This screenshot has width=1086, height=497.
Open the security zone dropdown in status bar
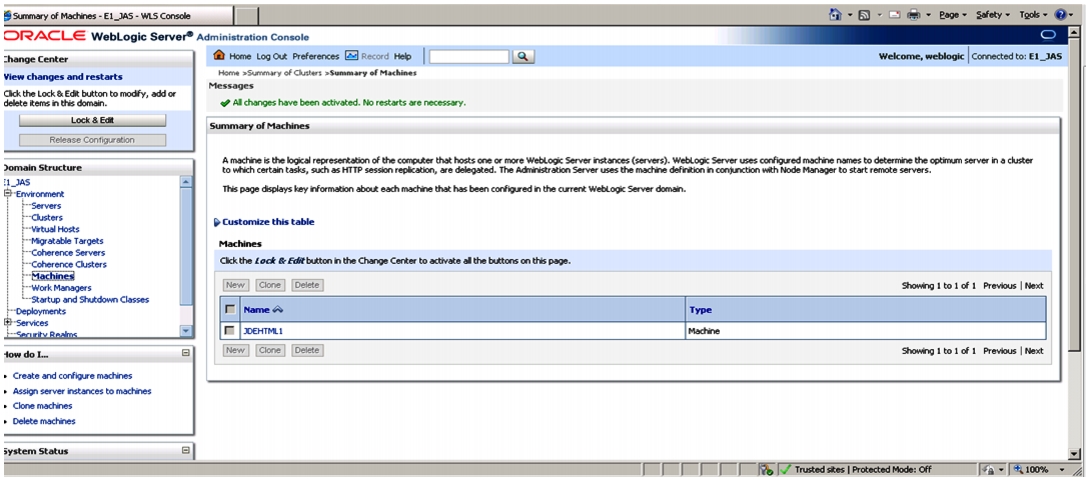1002,470
